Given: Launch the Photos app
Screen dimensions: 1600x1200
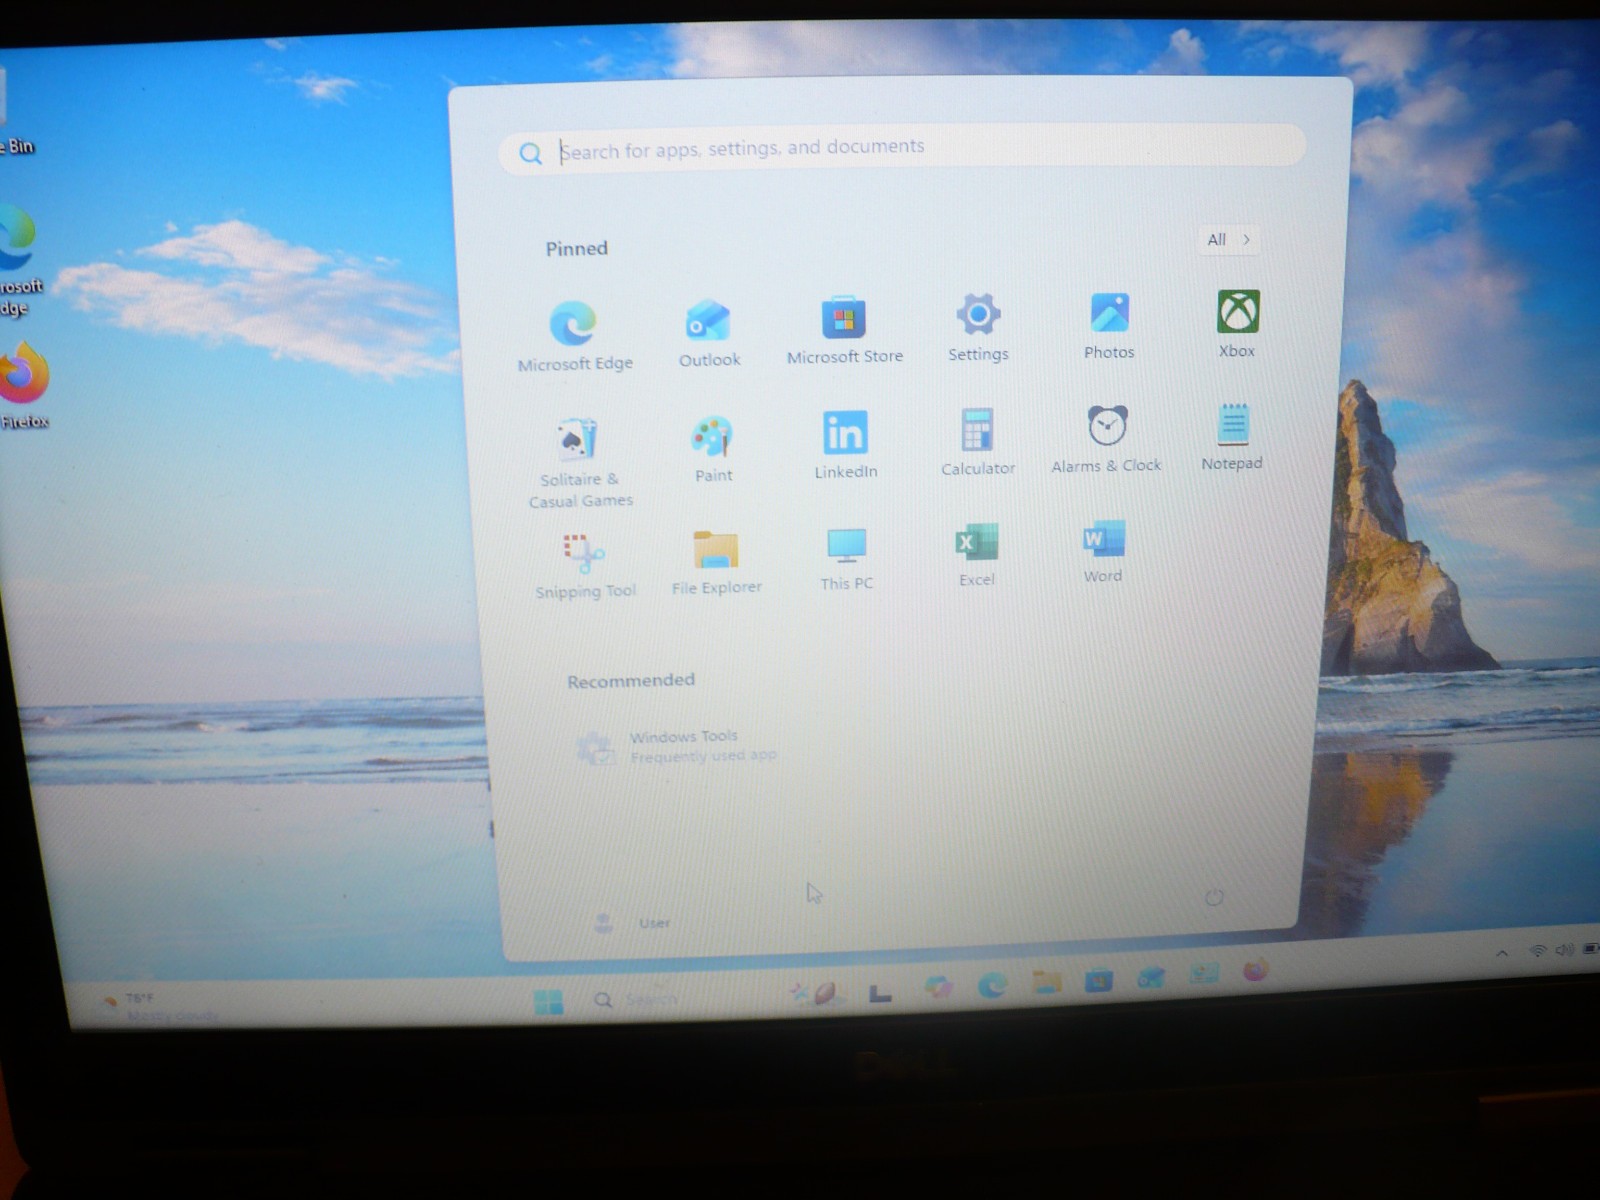Looking at the screenshot, I should [x=1109, y=325].
